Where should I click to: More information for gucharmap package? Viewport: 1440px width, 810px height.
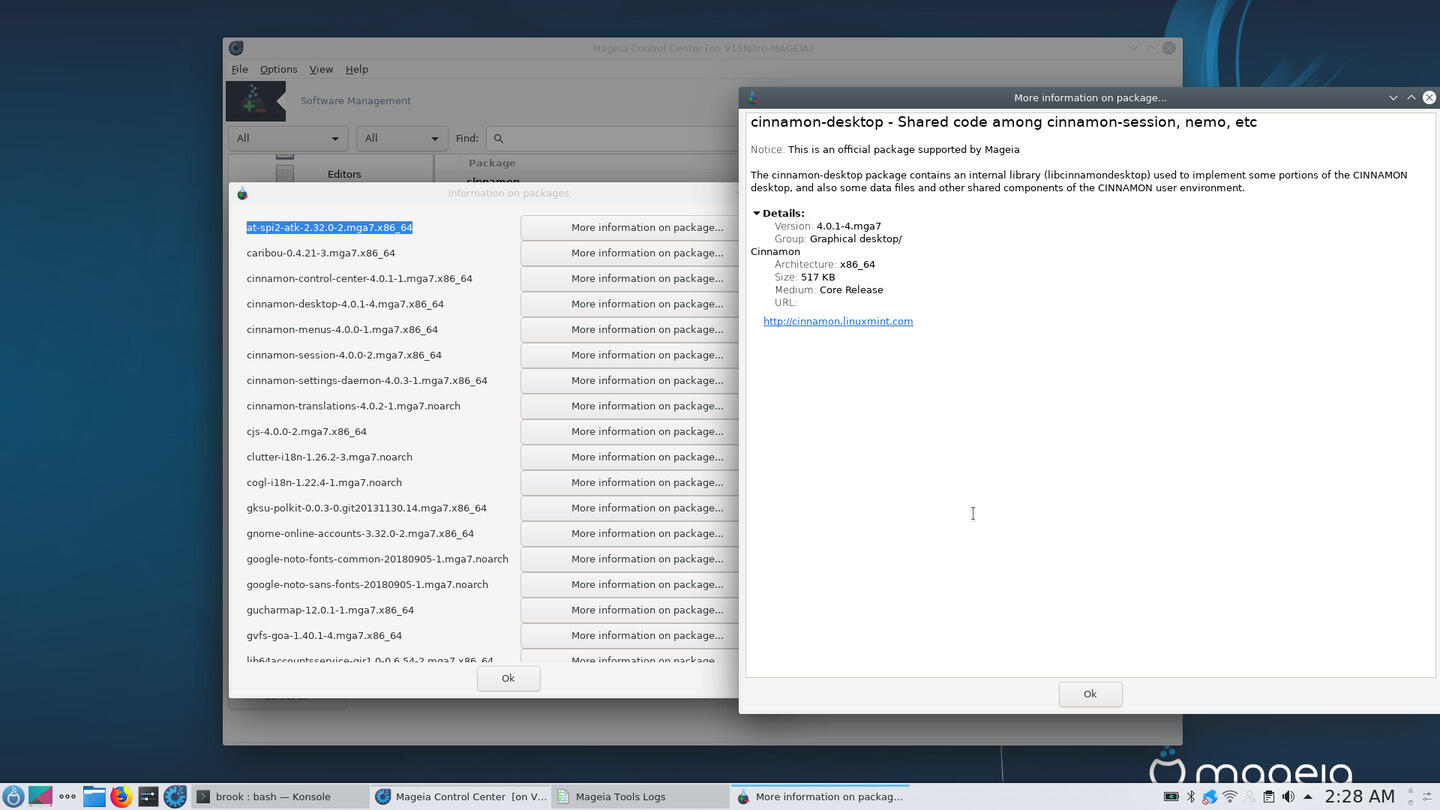point(629,610)
